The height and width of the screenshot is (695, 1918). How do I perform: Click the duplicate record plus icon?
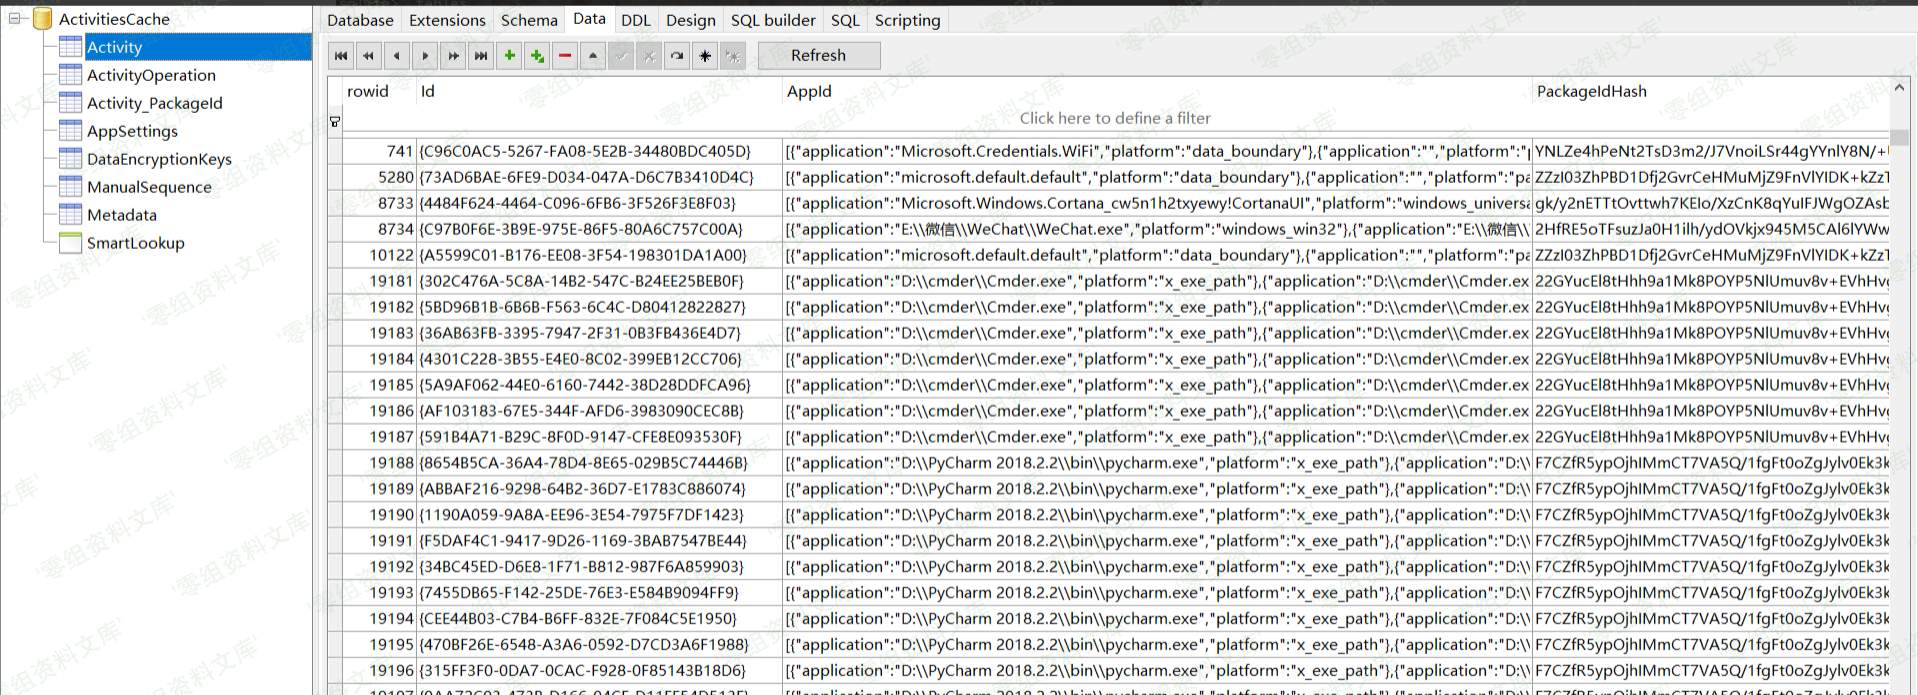click(x=537, y=56)
